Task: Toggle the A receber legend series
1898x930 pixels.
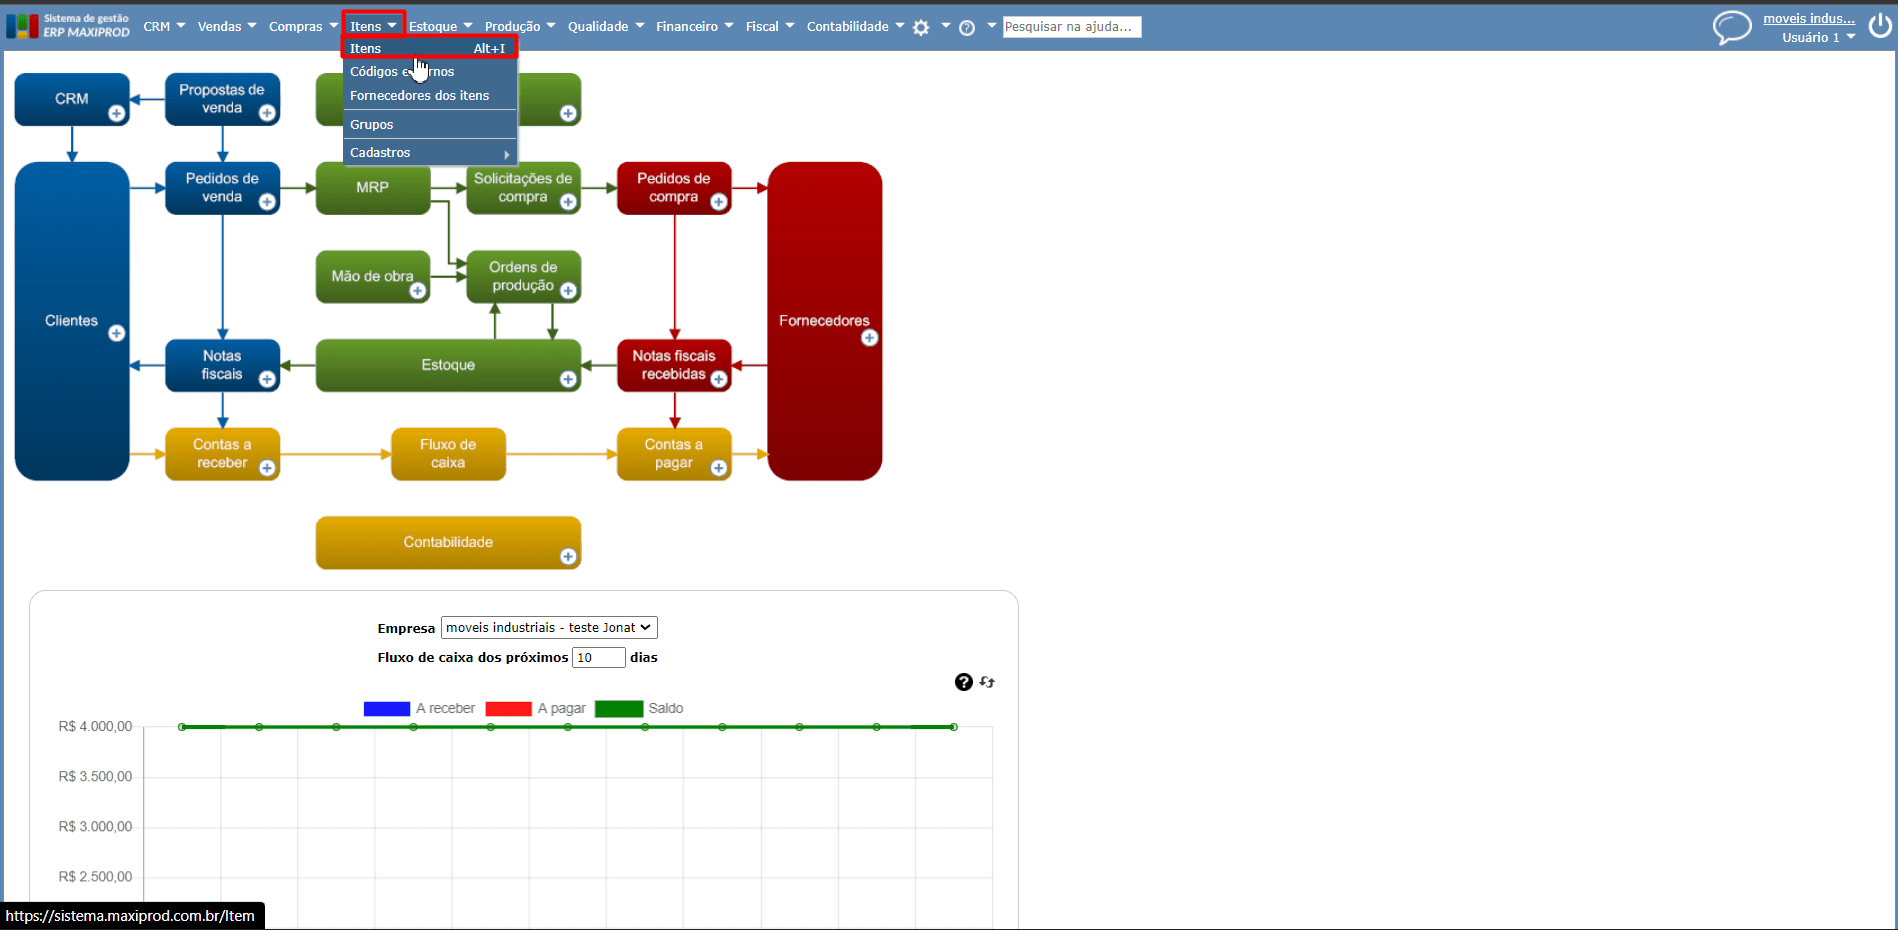Action: (419, 708)
